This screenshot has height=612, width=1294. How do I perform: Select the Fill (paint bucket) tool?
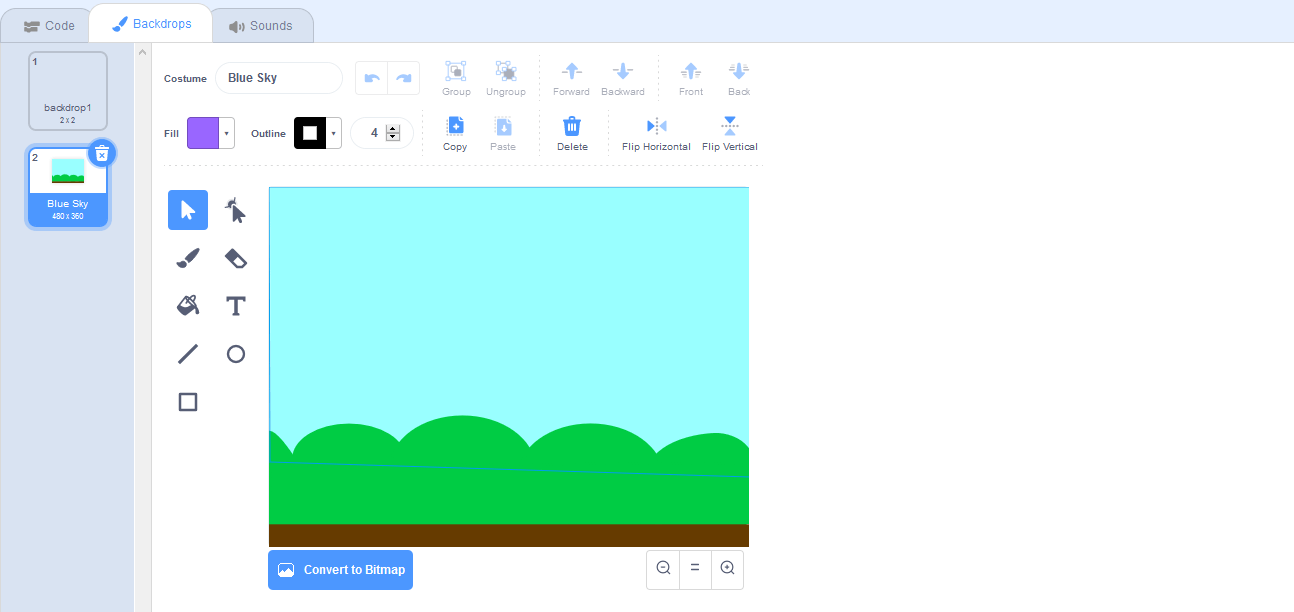click(x=187, y=306)
